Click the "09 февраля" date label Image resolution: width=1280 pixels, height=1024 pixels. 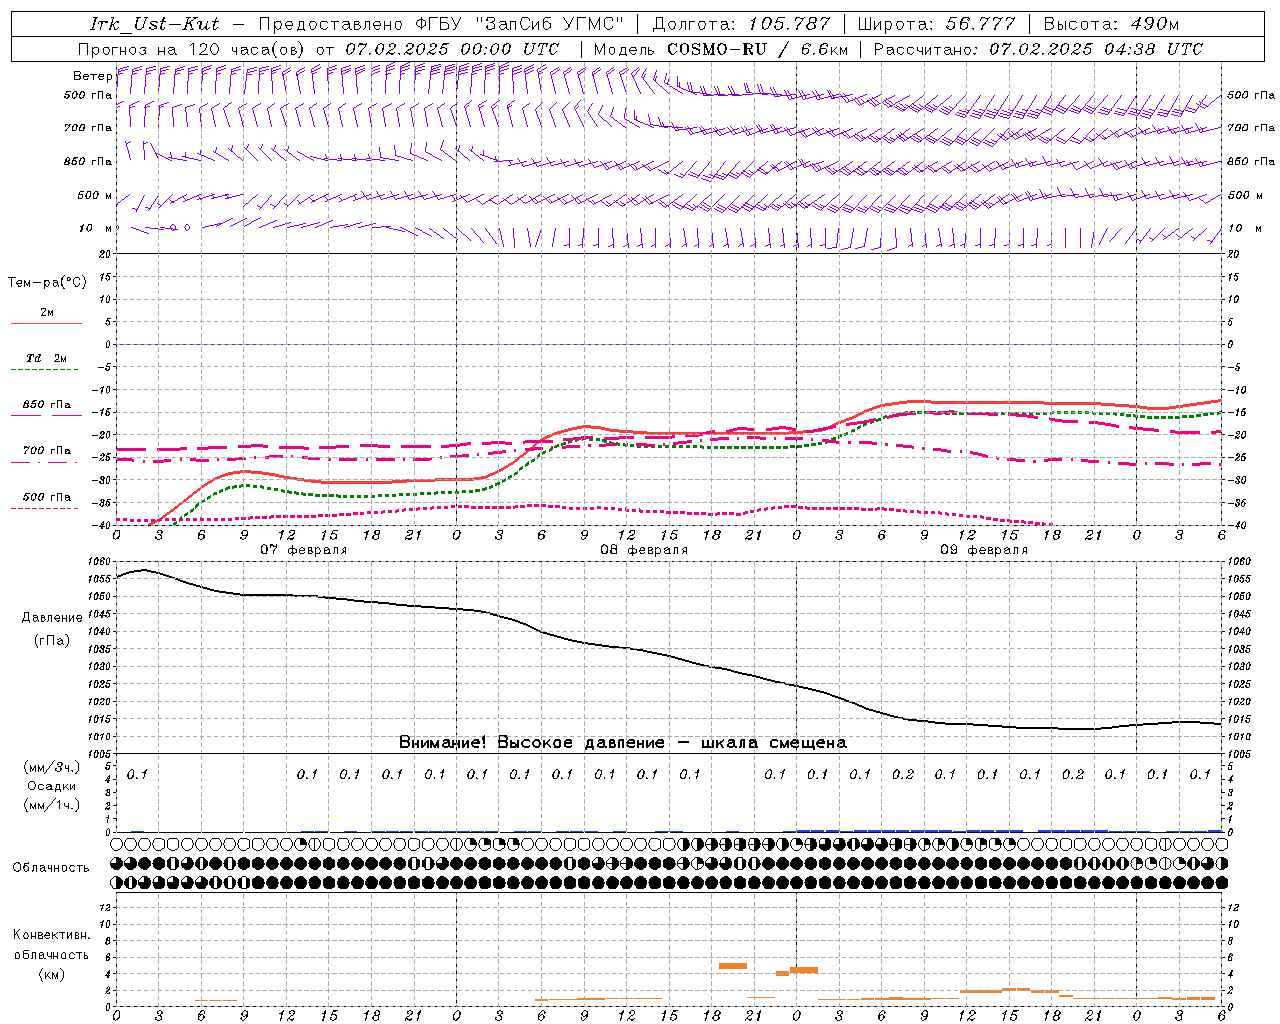pos(984,550)
